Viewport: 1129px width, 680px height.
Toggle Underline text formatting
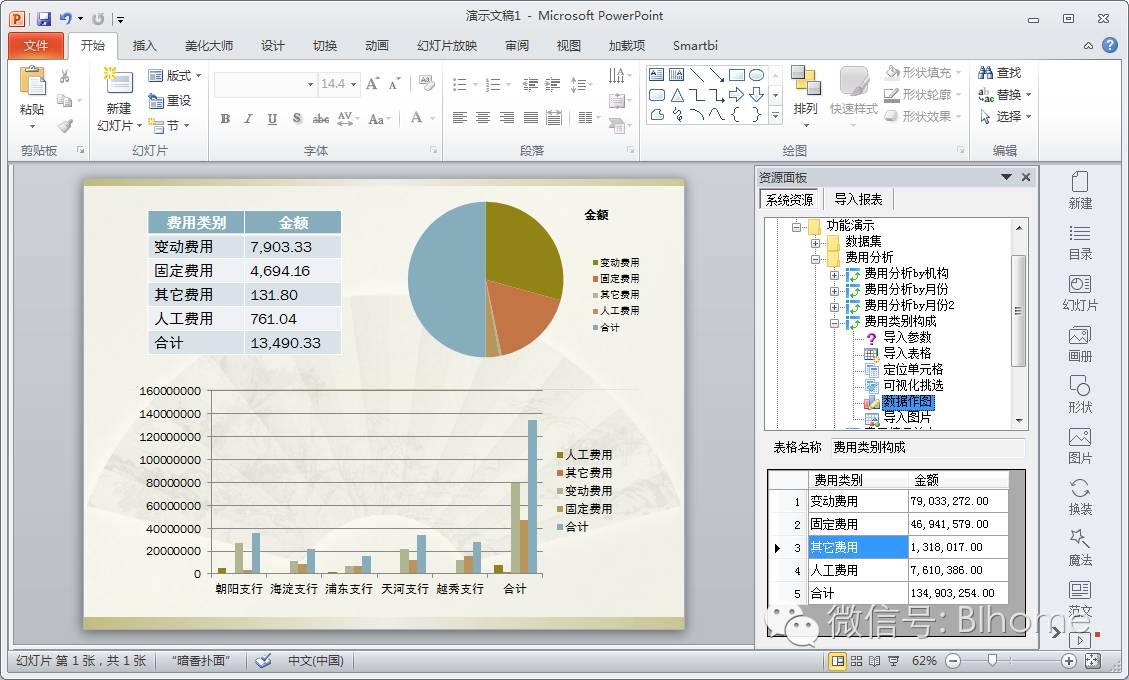click(x=272, y=119)
